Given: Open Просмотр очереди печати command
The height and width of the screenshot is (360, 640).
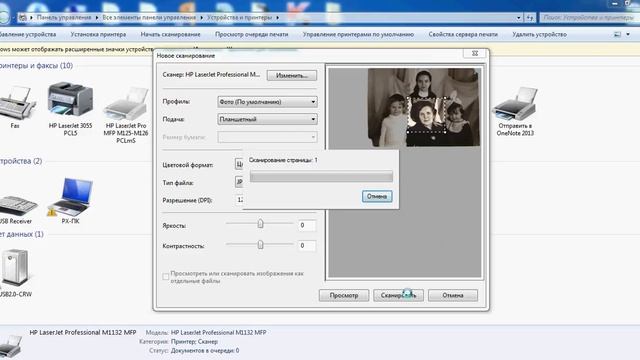Looking at the screenshot, I should (251, 35).
